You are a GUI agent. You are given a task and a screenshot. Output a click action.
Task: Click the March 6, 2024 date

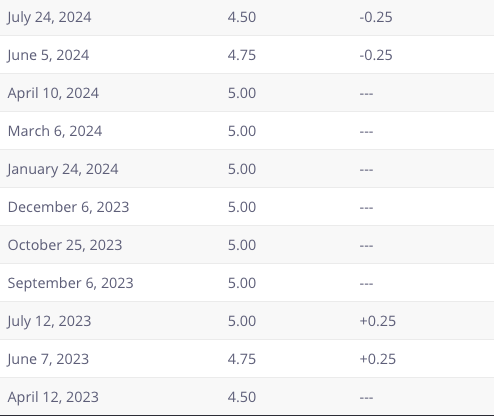[55, 131]
